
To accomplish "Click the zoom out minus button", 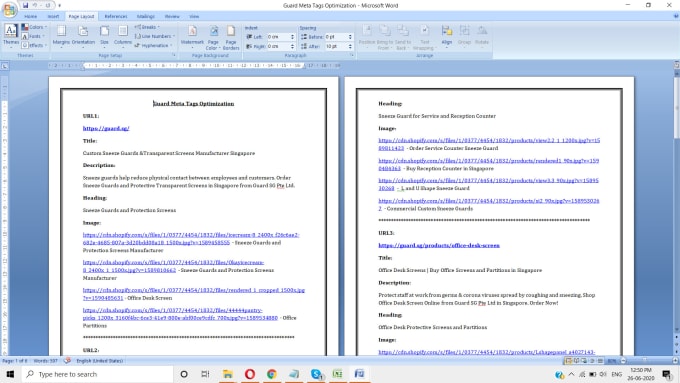I will pos(623,361).
